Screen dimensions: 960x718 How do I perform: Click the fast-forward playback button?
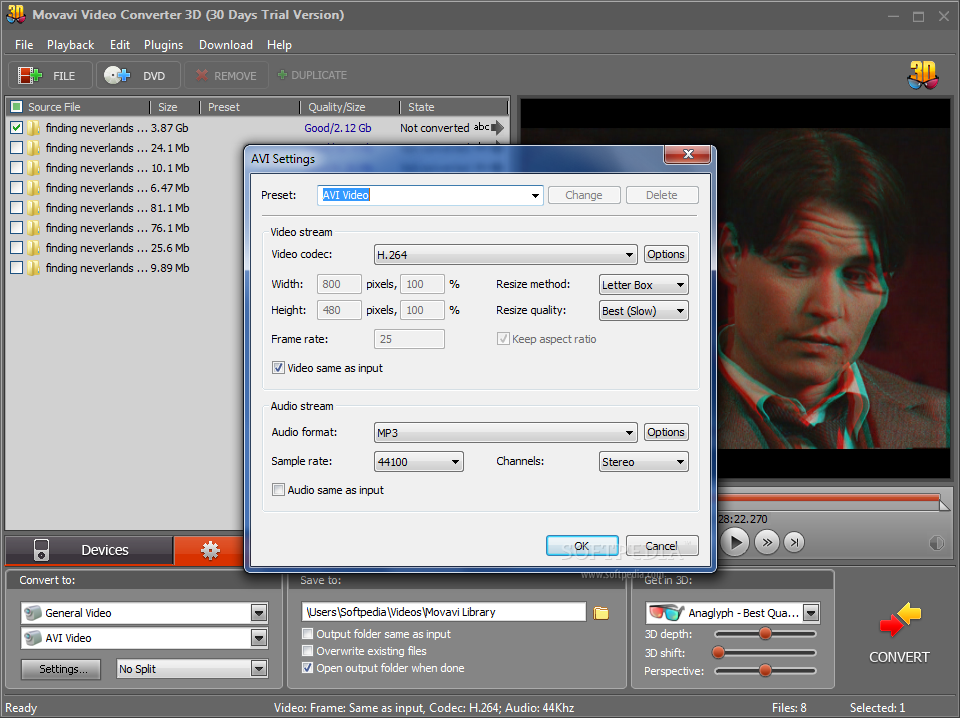[x=767, y=542]
